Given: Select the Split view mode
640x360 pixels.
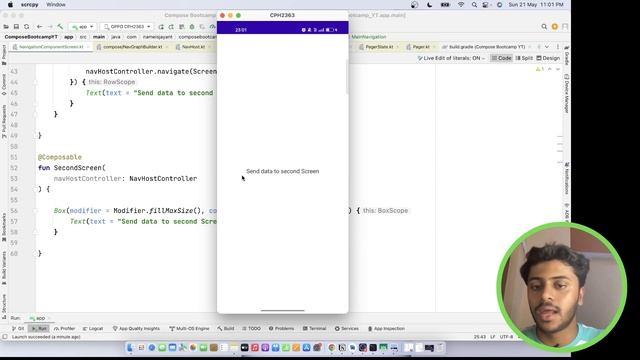Looking at the screenshot, I should (524, 58).
